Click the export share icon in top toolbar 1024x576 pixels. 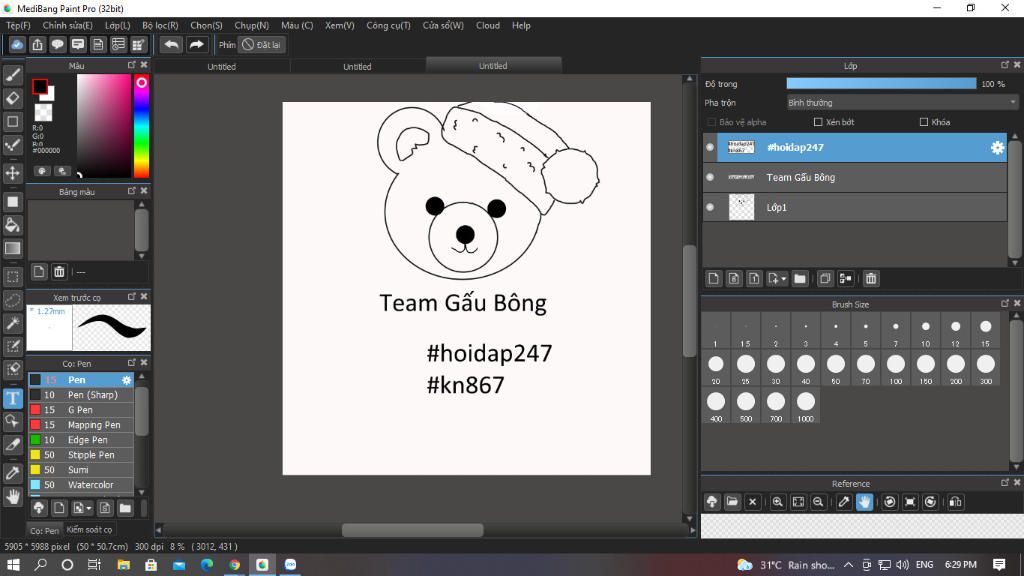click(37, 44)
